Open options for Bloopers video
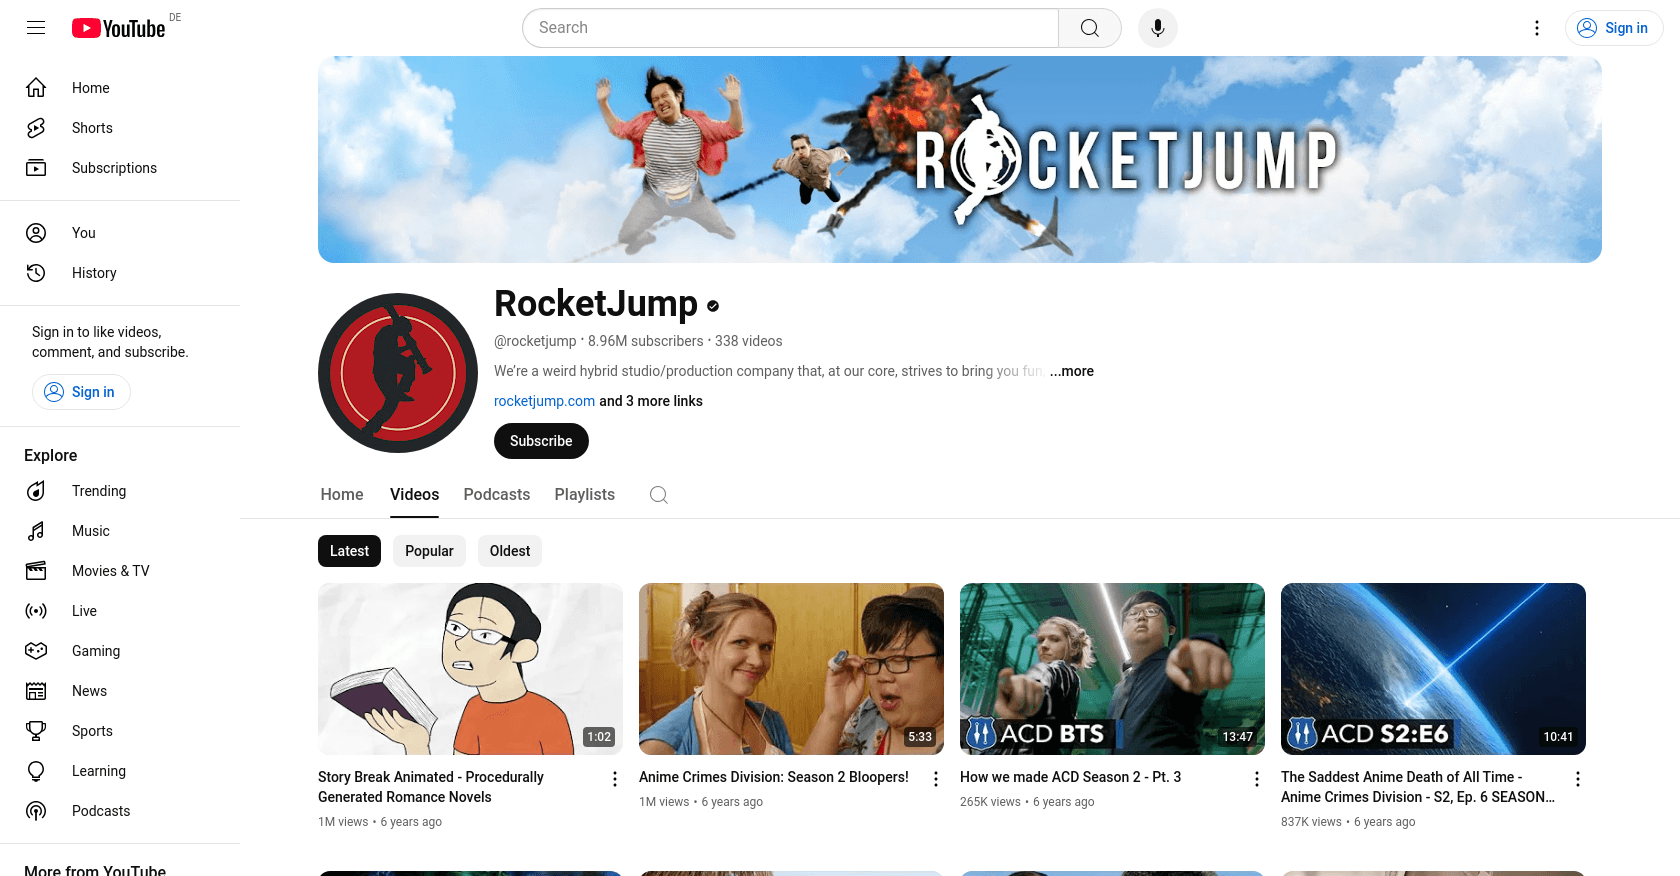 936,779
